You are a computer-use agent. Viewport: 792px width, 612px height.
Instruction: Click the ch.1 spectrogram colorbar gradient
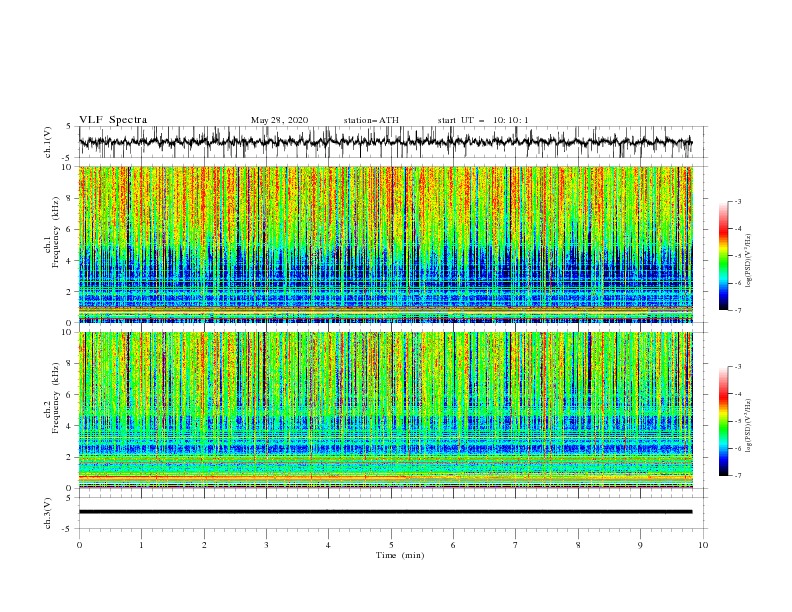point(724,256)
